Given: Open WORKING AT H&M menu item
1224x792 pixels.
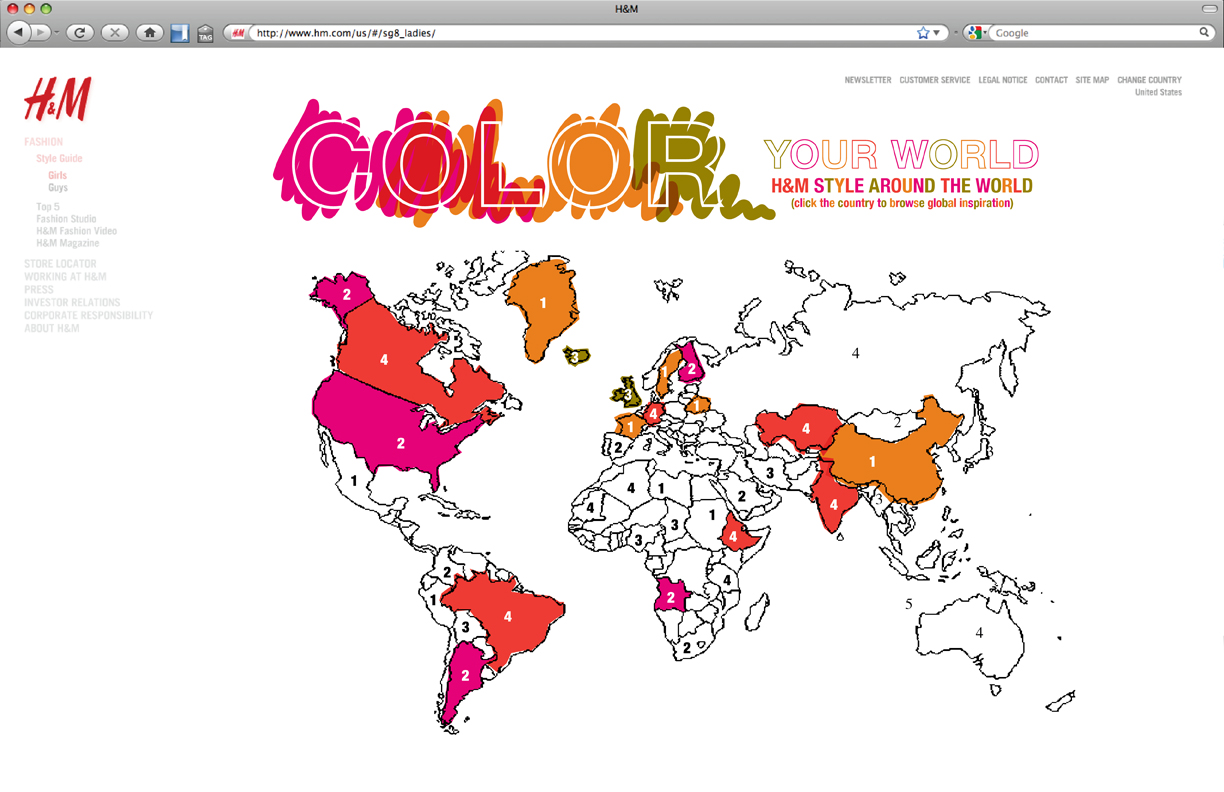Looking at the screenshot, I should tap(65, 277).
